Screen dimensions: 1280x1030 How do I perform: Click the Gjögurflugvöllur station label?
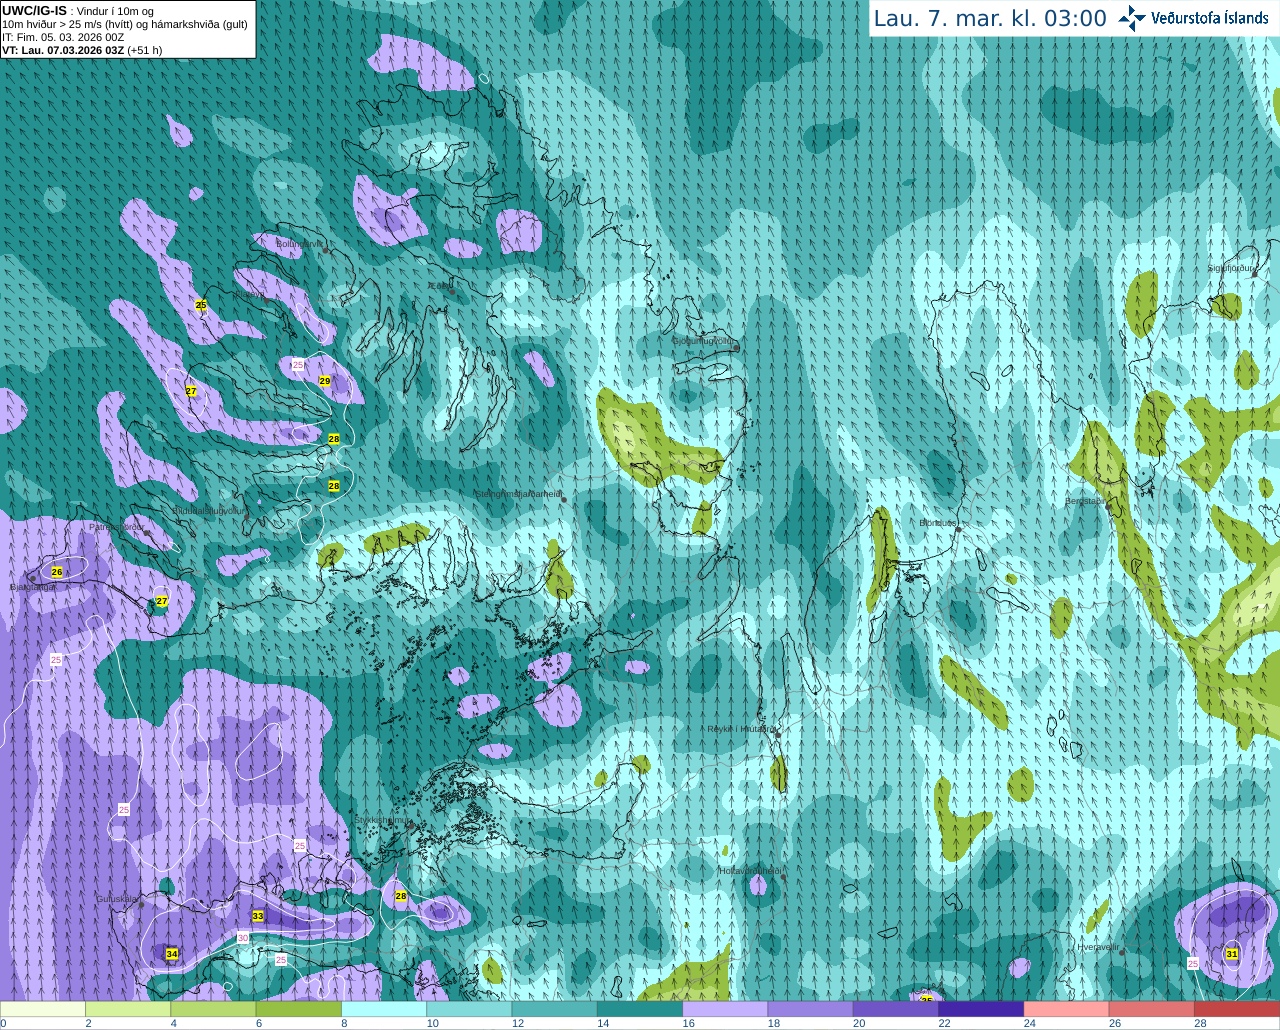pos(703,341)
